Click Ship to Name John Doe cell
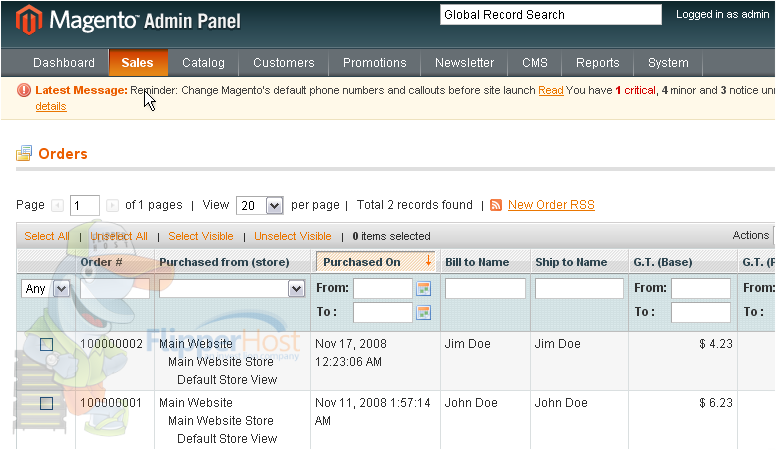 [561, 403]
